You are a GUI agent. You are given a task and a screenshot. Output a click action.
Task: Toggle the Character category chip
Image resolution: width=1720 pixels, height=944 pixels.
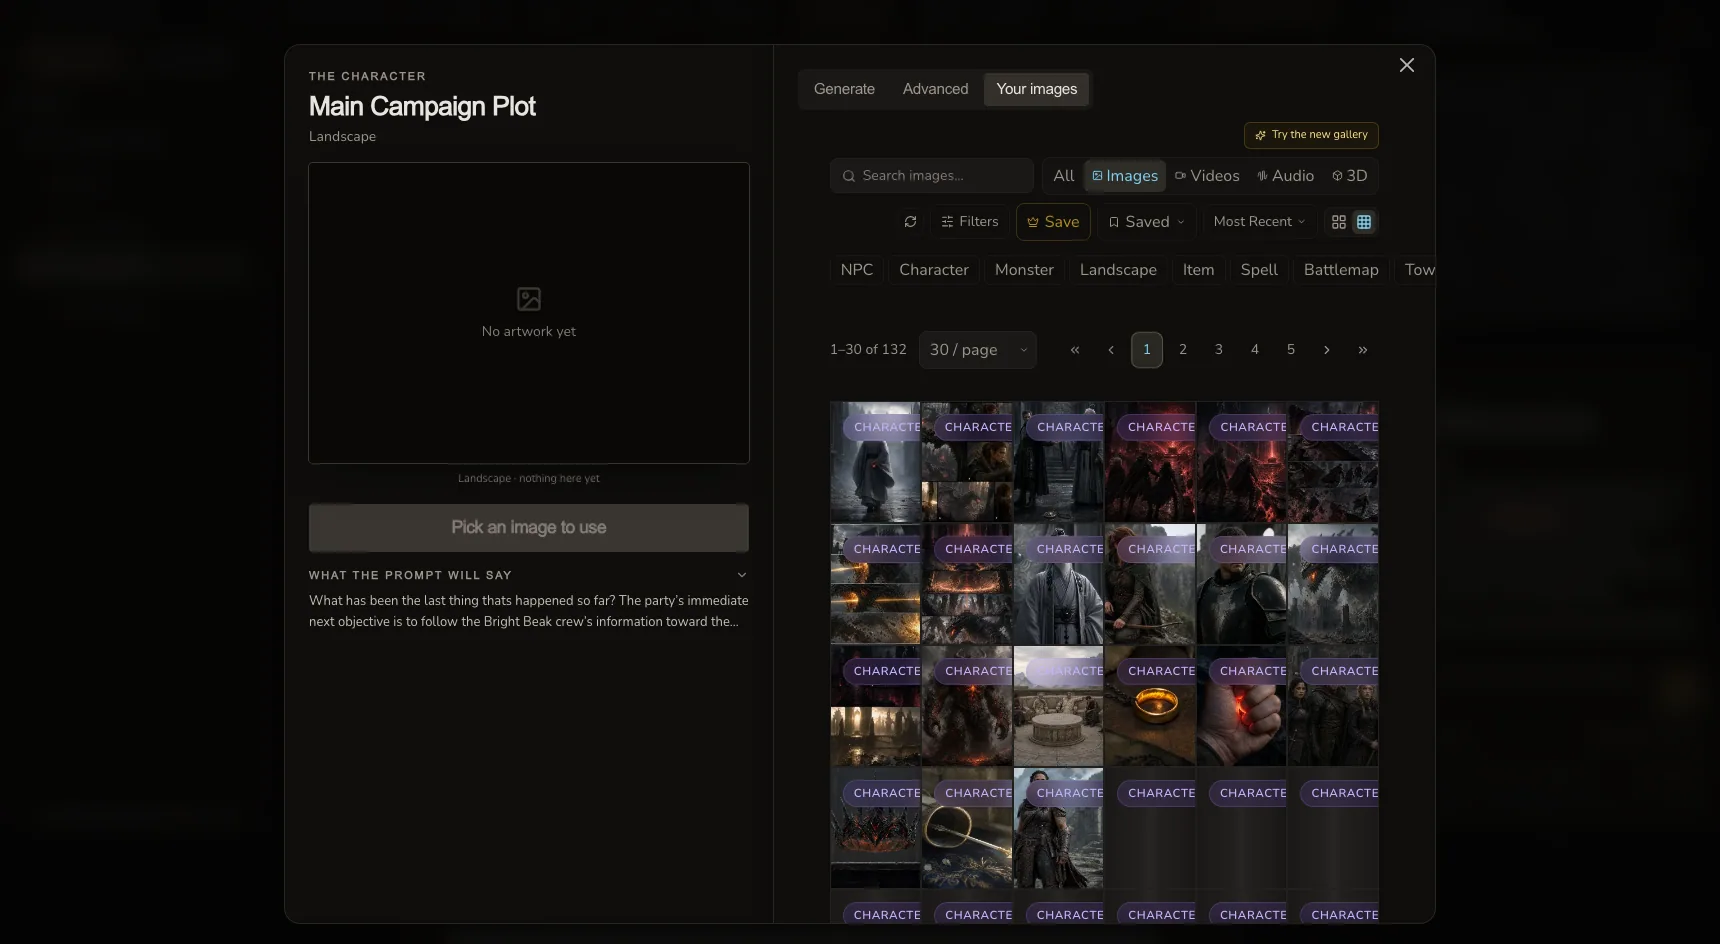pyautogui.click(x=934, y=270)
